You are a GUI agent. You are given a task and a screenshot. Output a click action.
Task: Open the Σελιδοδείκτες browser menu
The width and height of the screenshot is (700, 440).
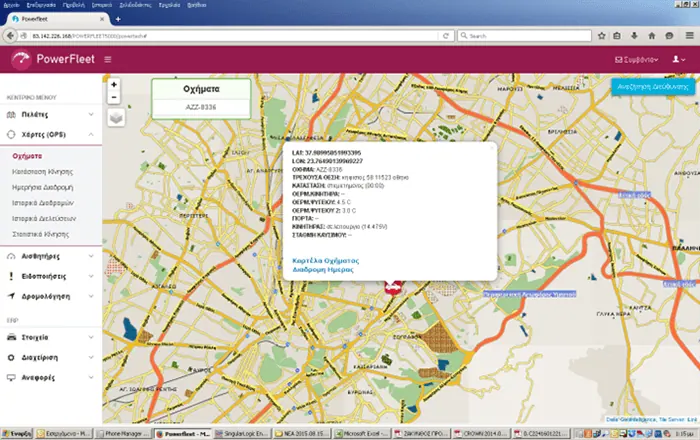135,5
